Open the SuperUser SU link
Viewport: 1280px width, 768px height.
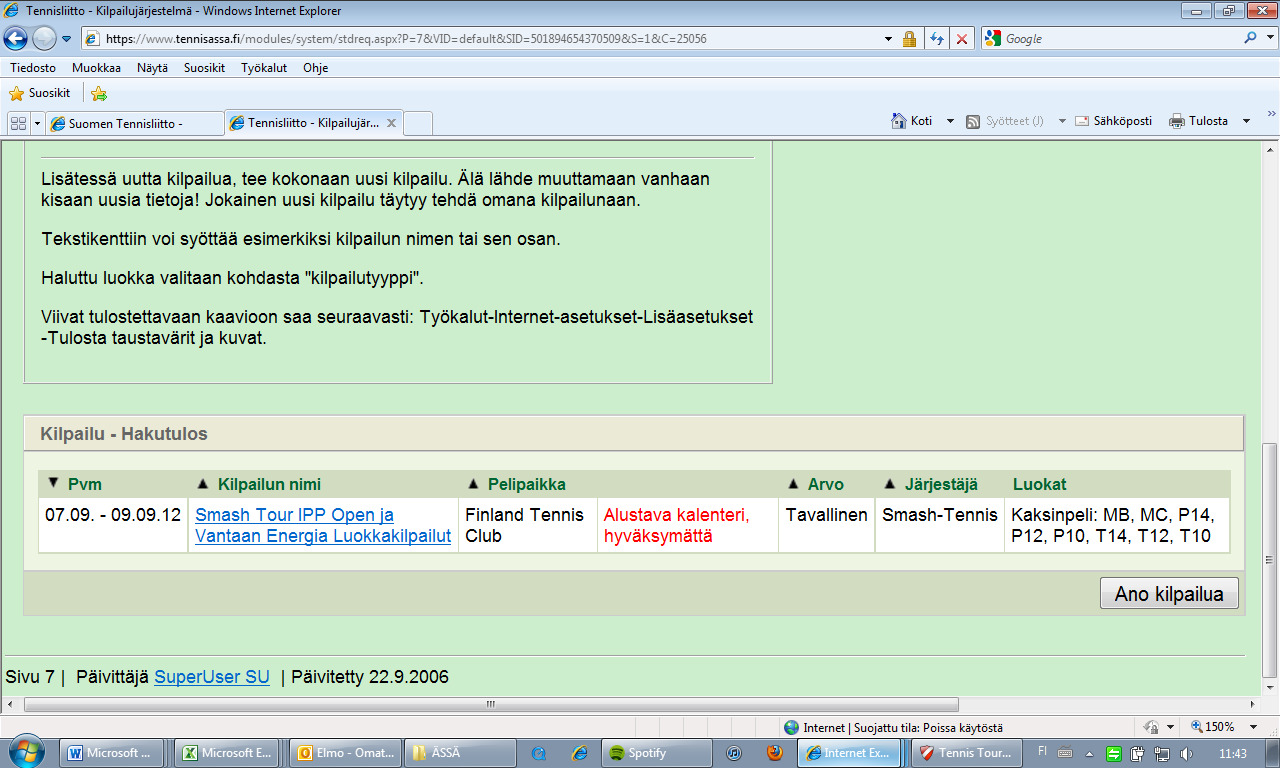coord(212,677)
